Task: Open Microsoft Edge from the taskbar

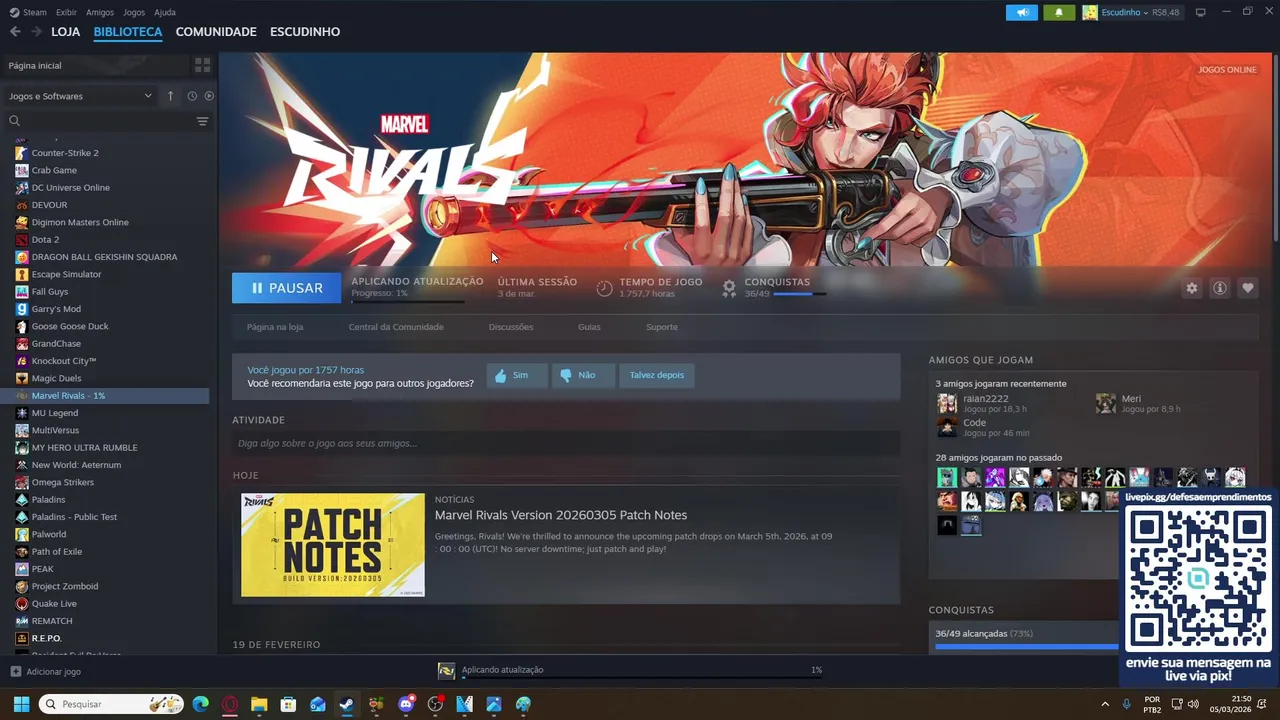Action: pos(201,704)
